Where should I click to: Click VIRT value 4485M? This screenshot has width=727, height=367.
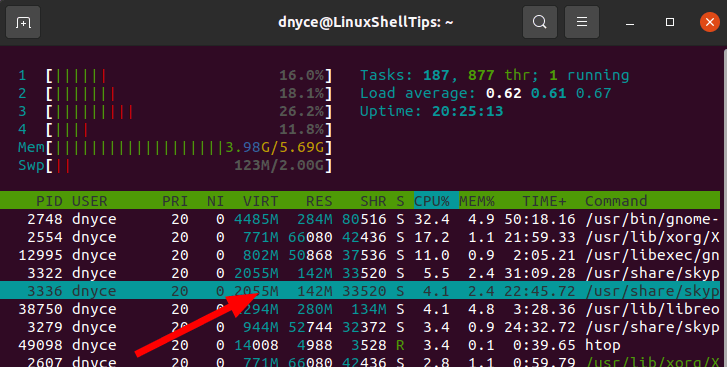tap(256, 219)
